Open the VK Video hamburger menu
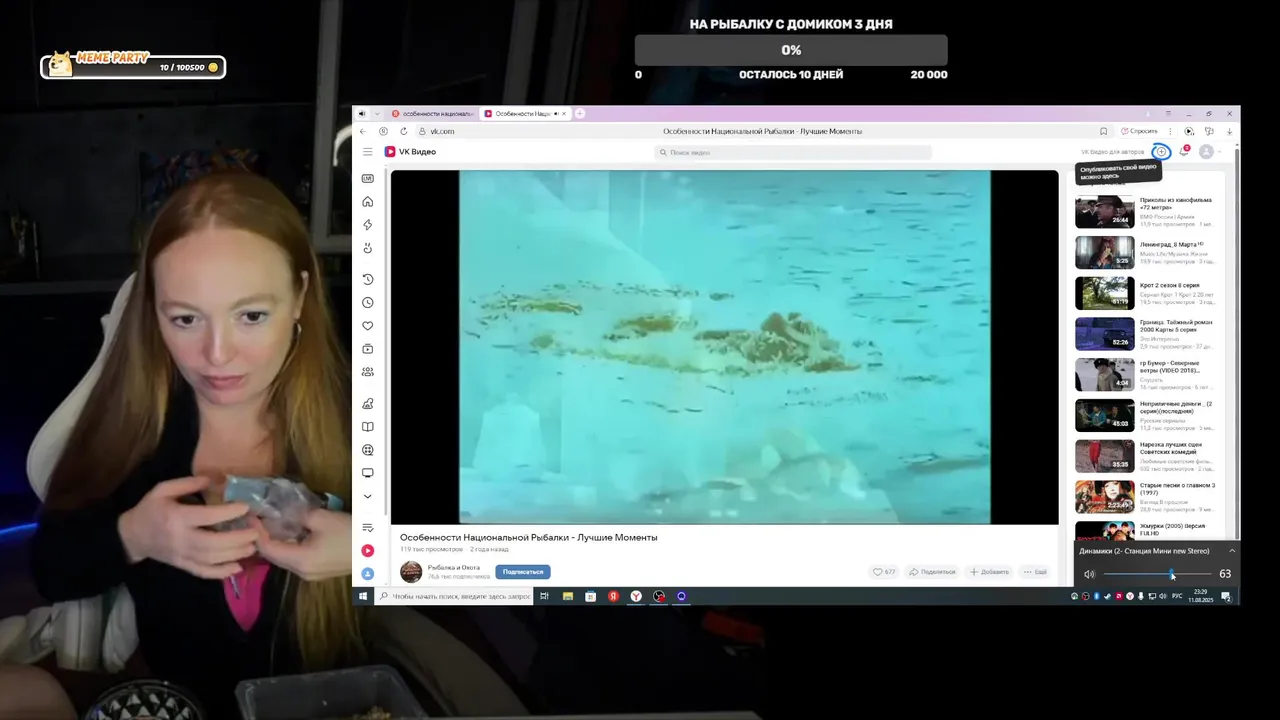1280x720 pixels. pyautogui.click(x=367, y=152)
